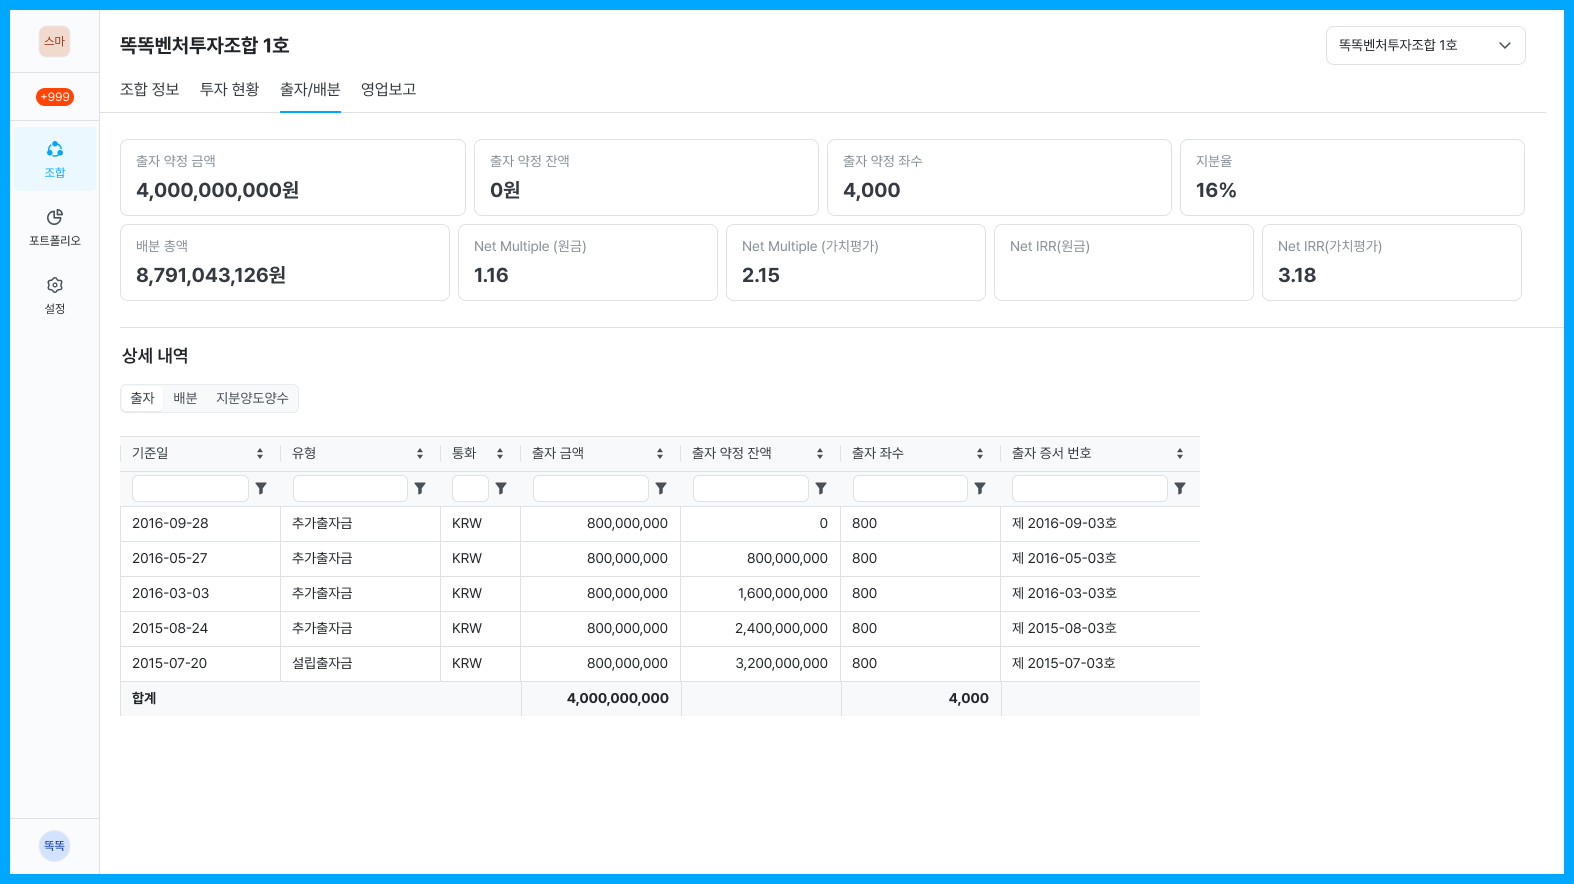Focus the 통화 filter input
Image resolution: width=1574 pixels, height=884 pixels.
point(470,488)
